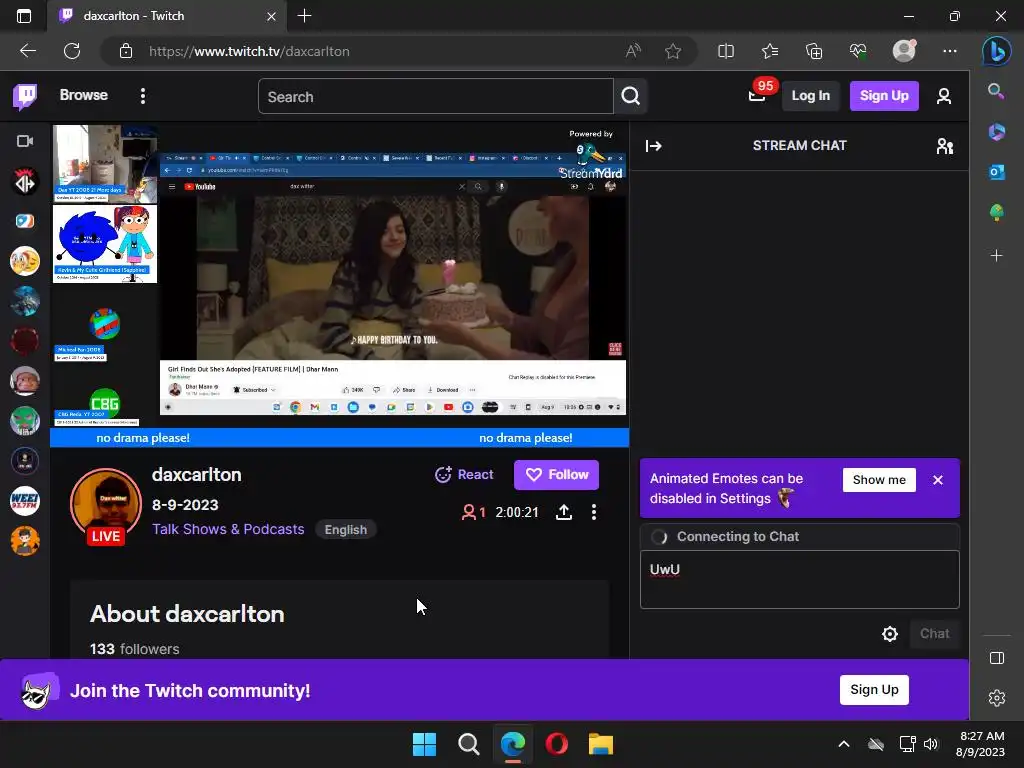The width and height of the screenshot is (1024, 768).
Task: Focus the Twitch Search field
Action: tap(436, 97)
